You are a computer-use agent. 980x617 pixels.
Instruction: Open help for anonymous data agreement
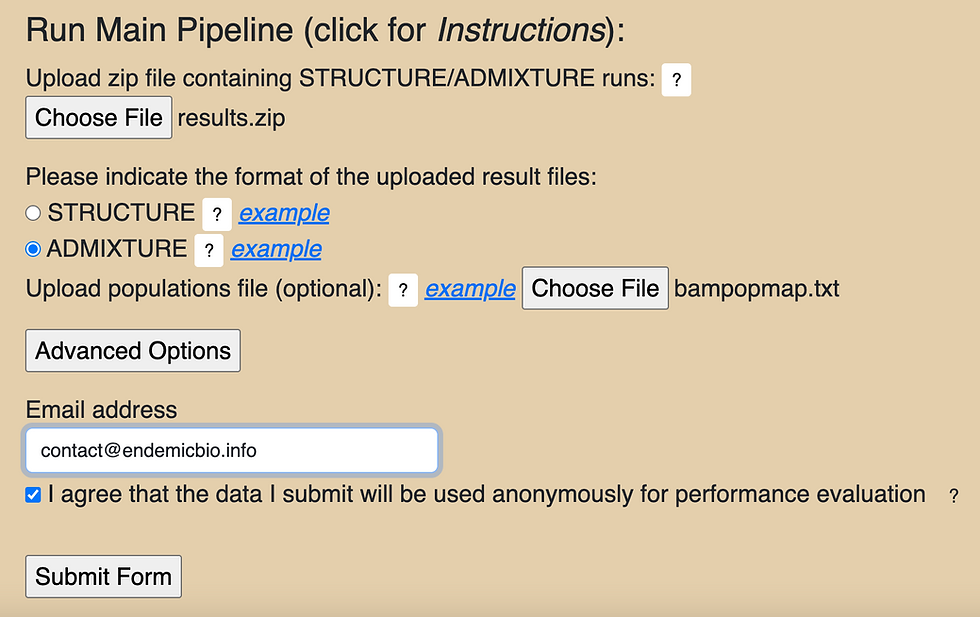(x=953, y=496)
